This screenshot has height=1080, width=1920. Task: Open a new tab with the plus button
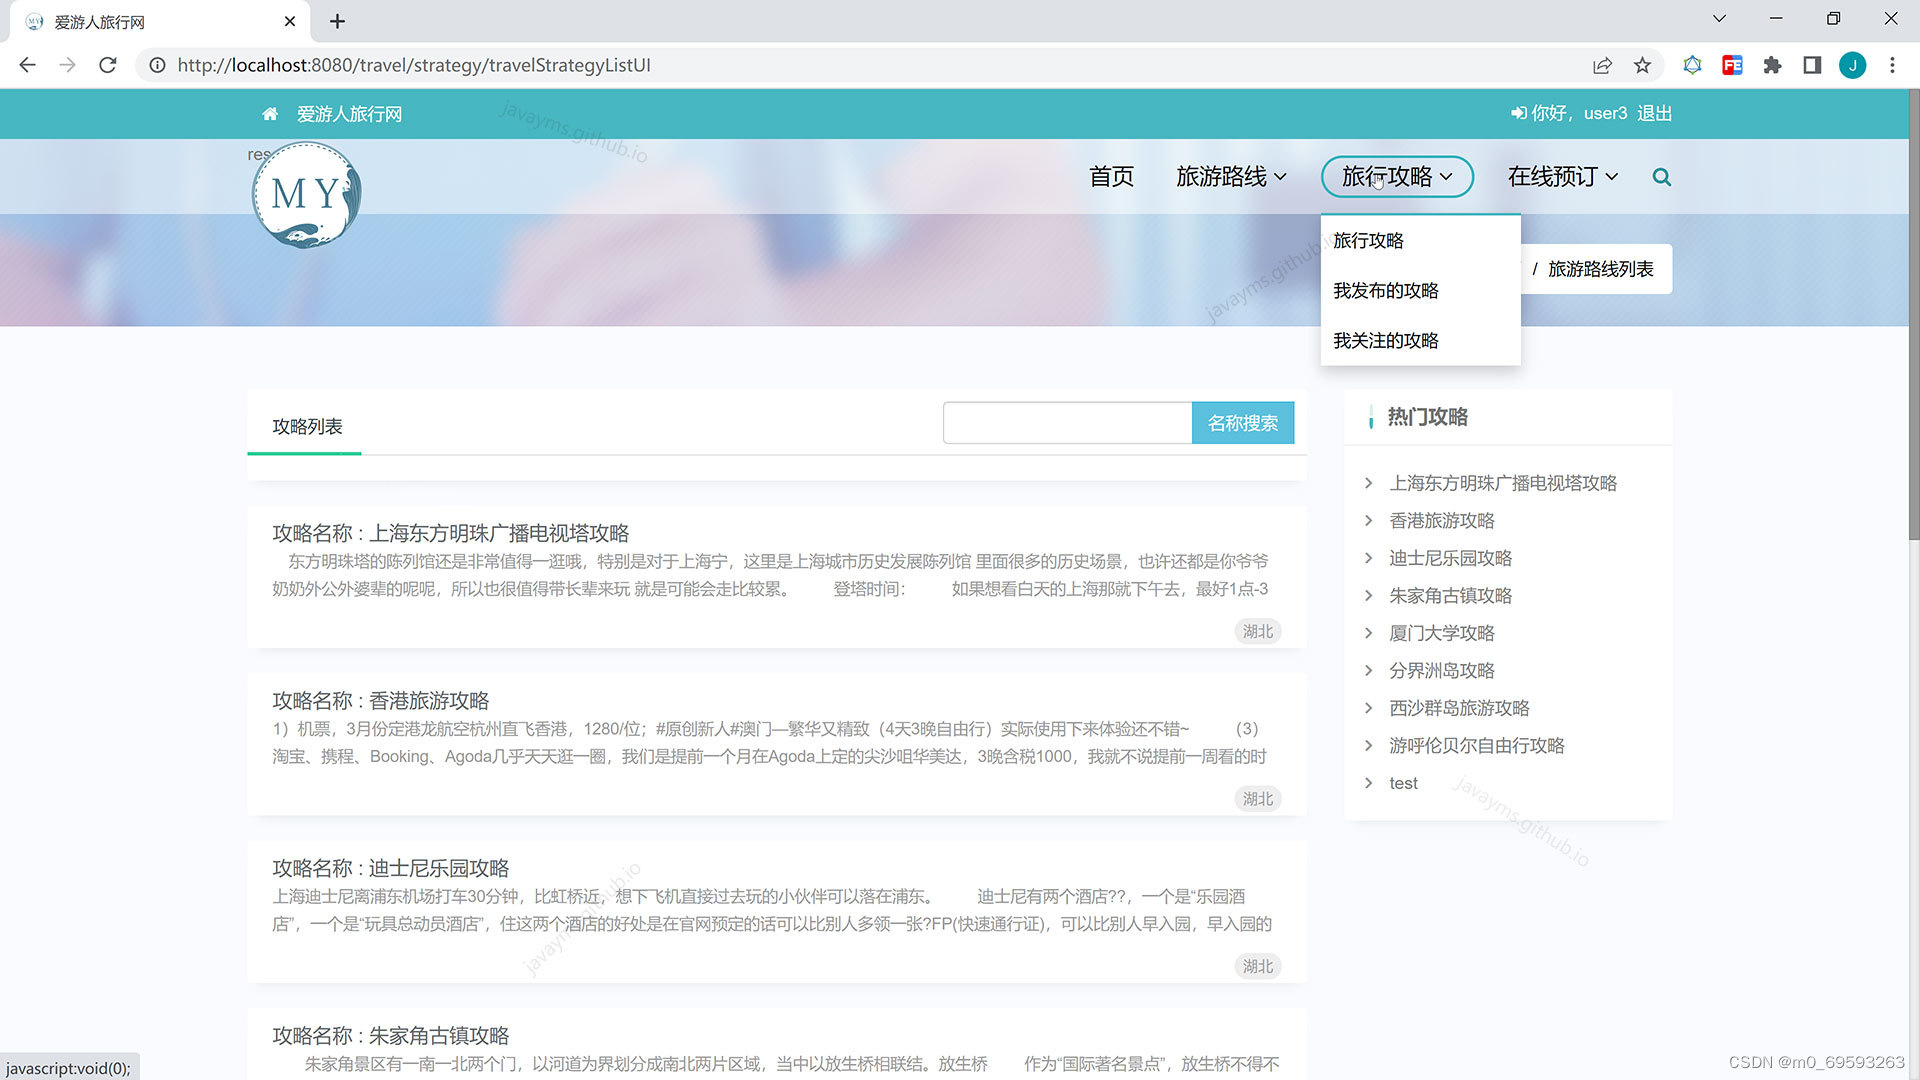tap(337, 21)
